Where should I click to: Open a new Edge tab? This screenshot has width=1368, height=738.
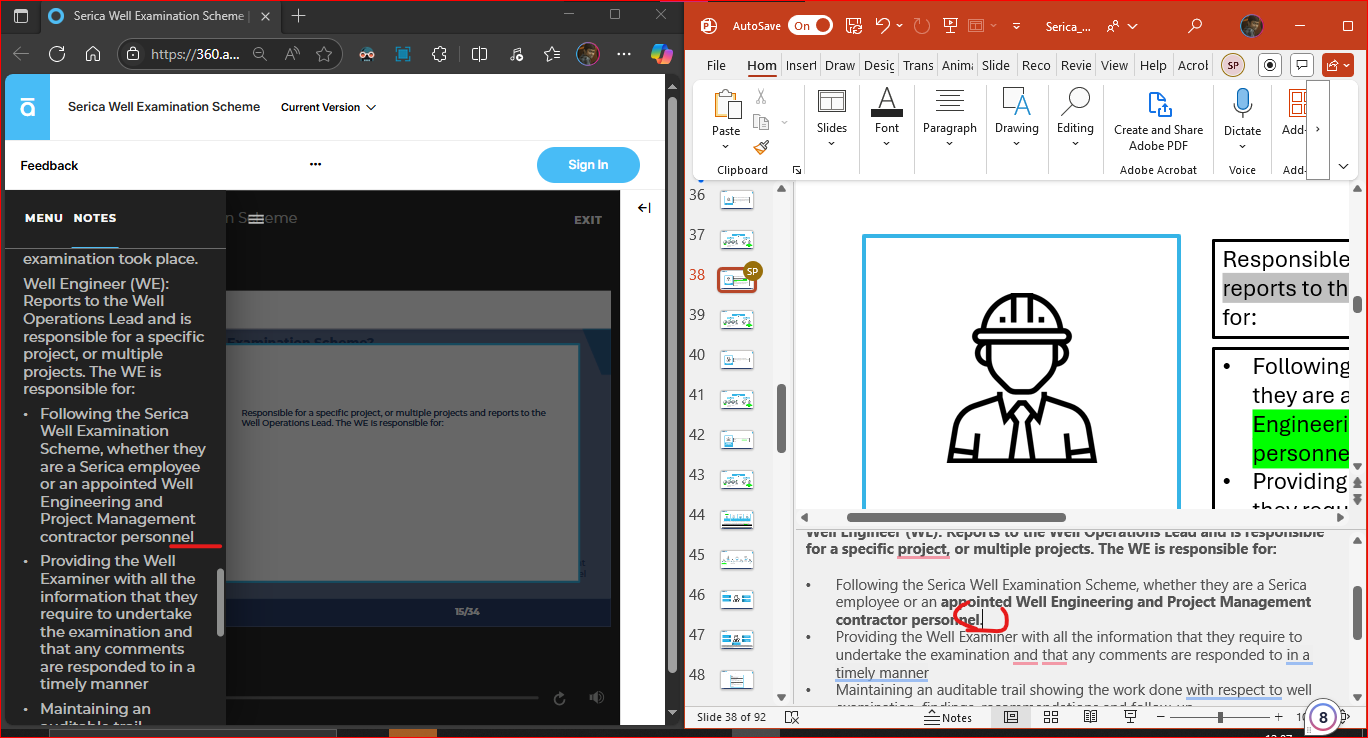298,16
